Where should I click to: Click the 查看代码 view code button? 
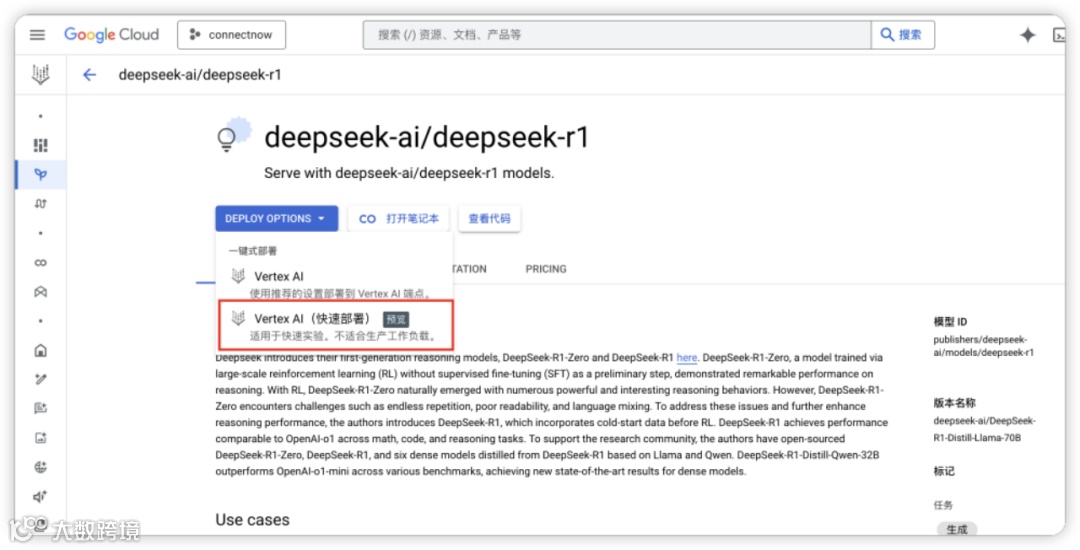[x=489, y=218]
